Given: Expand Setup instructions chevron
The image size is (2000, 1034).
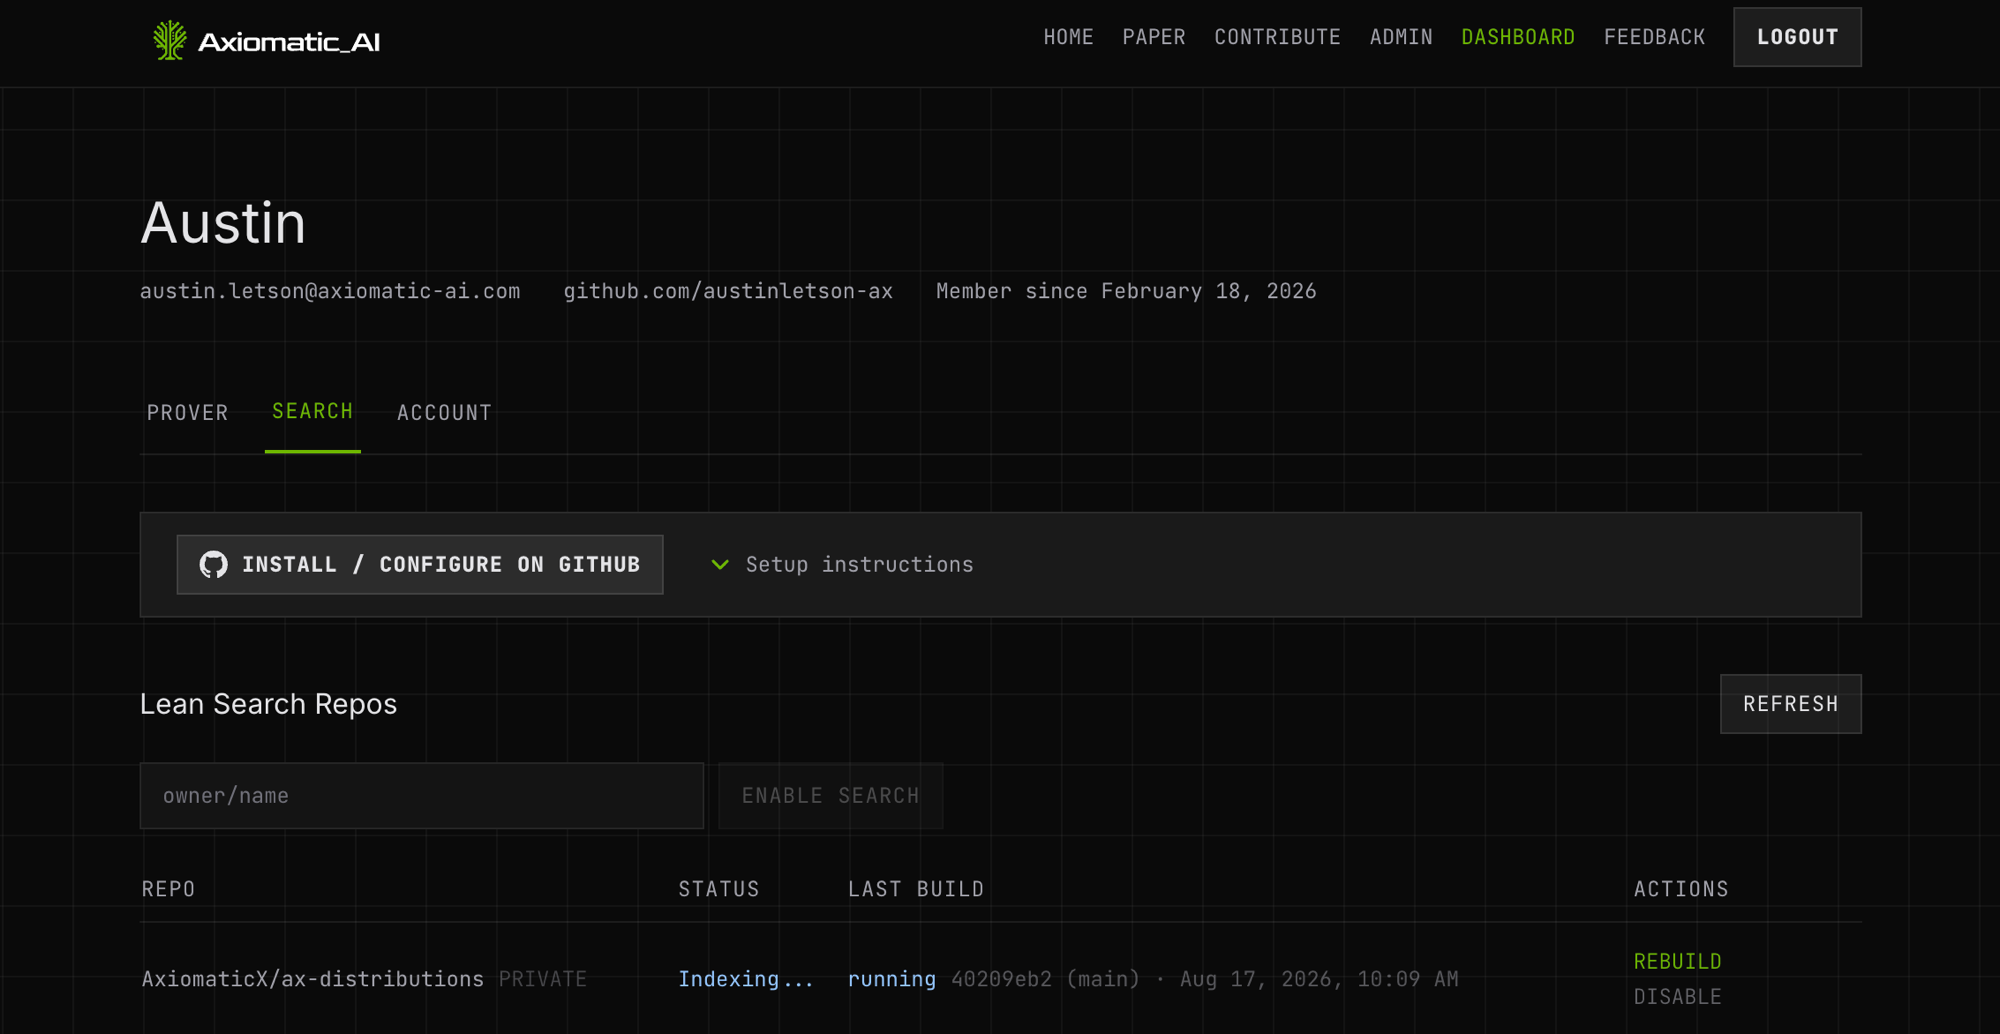Looking at the screenshot, I should (720, 565).
